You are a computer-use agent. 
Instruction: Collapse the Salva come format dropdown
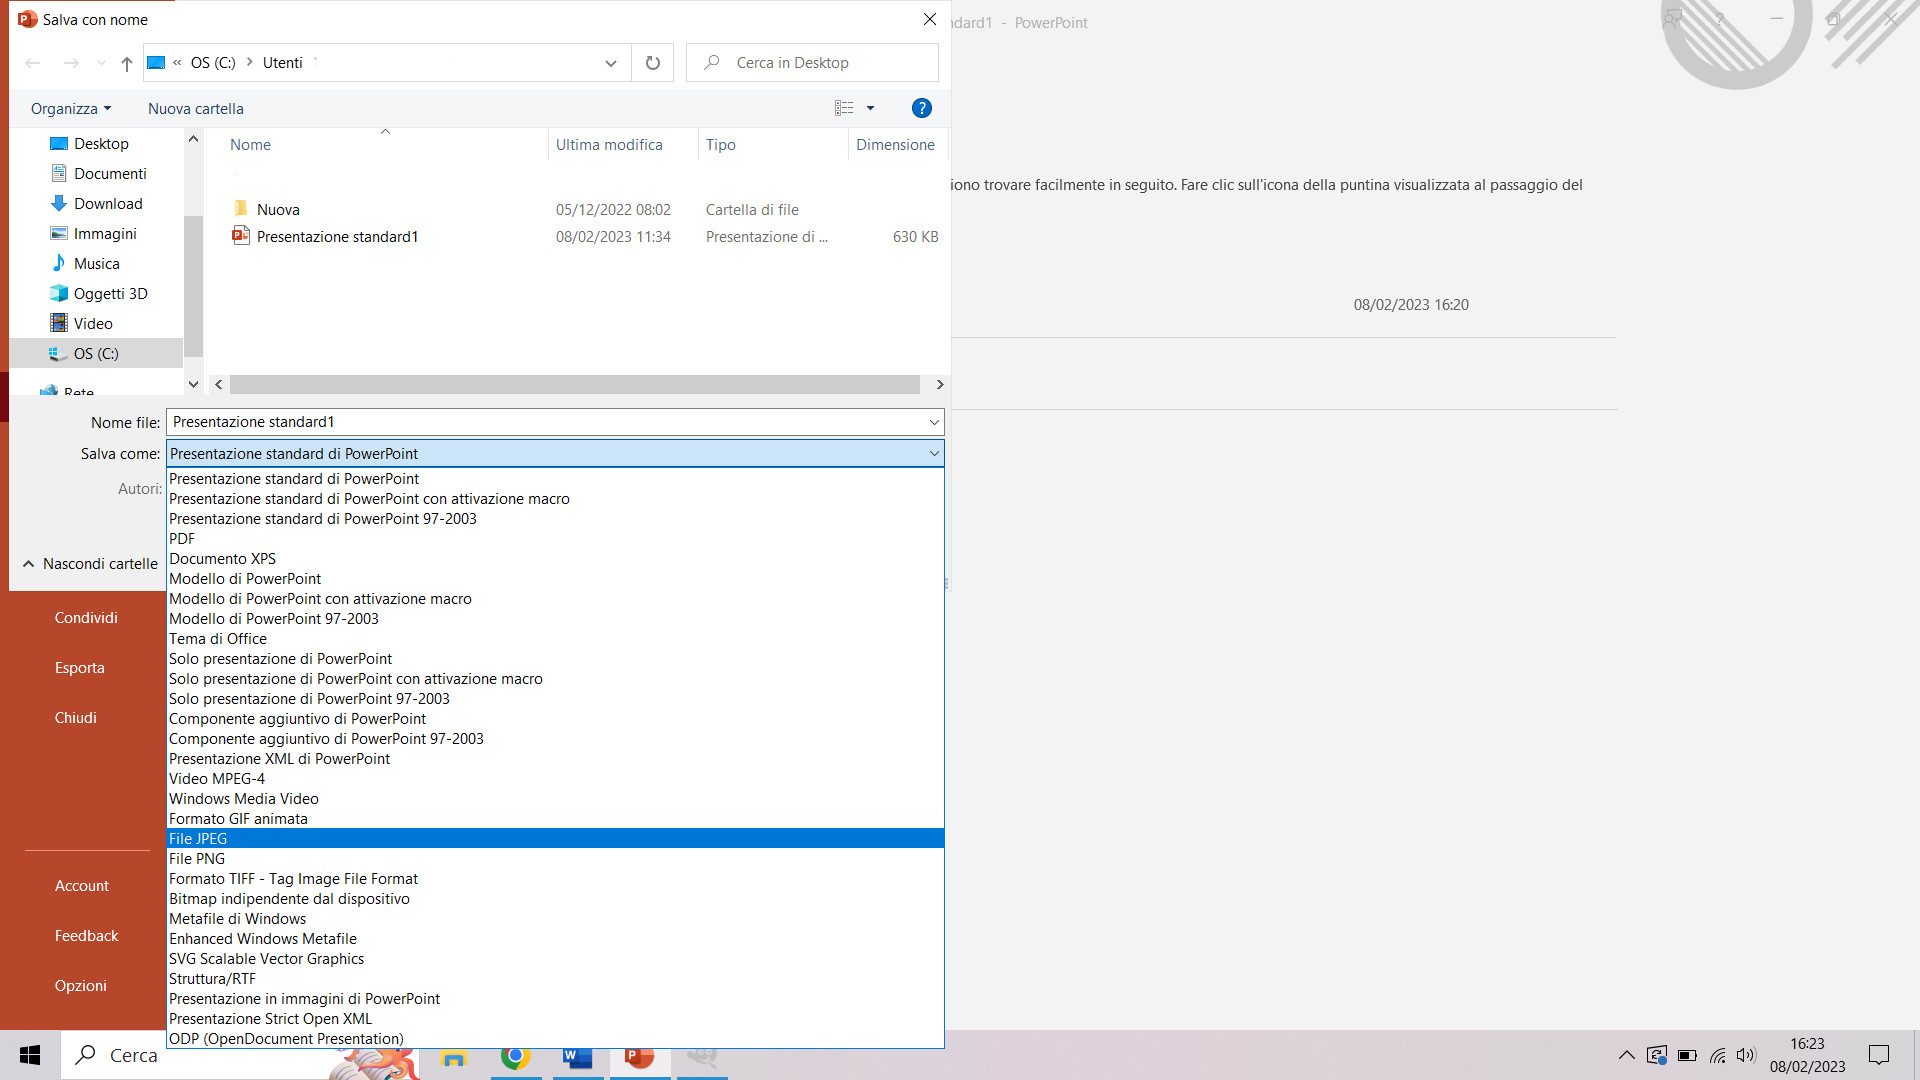[933, 454]
